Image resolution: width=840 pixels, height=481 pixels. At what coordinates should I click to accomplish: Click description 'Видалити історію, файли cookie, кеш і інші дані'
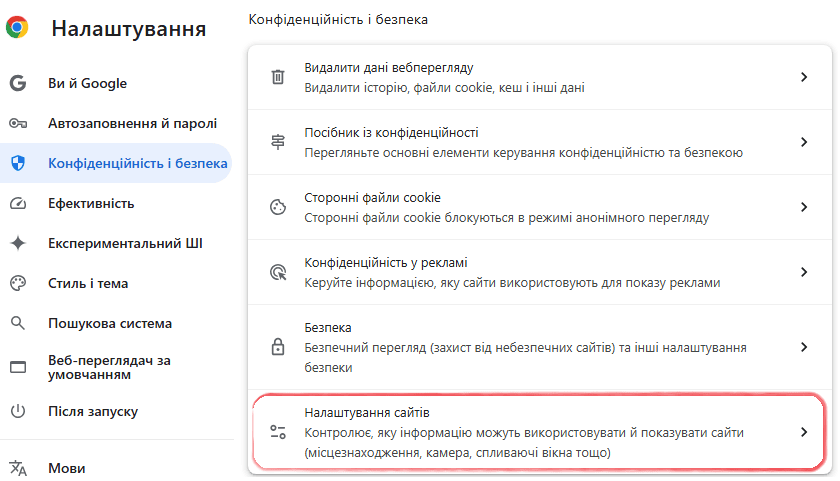(x=444, y=87)
